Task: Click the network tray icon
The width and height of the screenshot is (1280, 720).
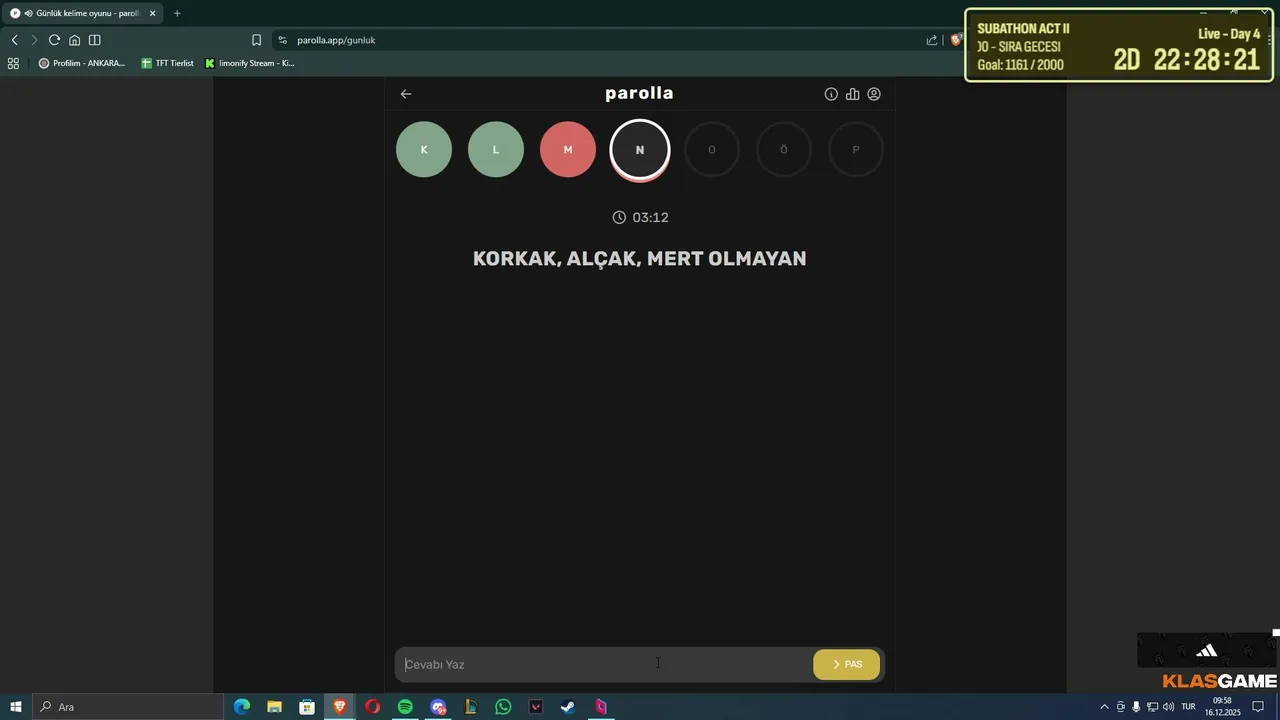Action: click(x=1152, y=707)
